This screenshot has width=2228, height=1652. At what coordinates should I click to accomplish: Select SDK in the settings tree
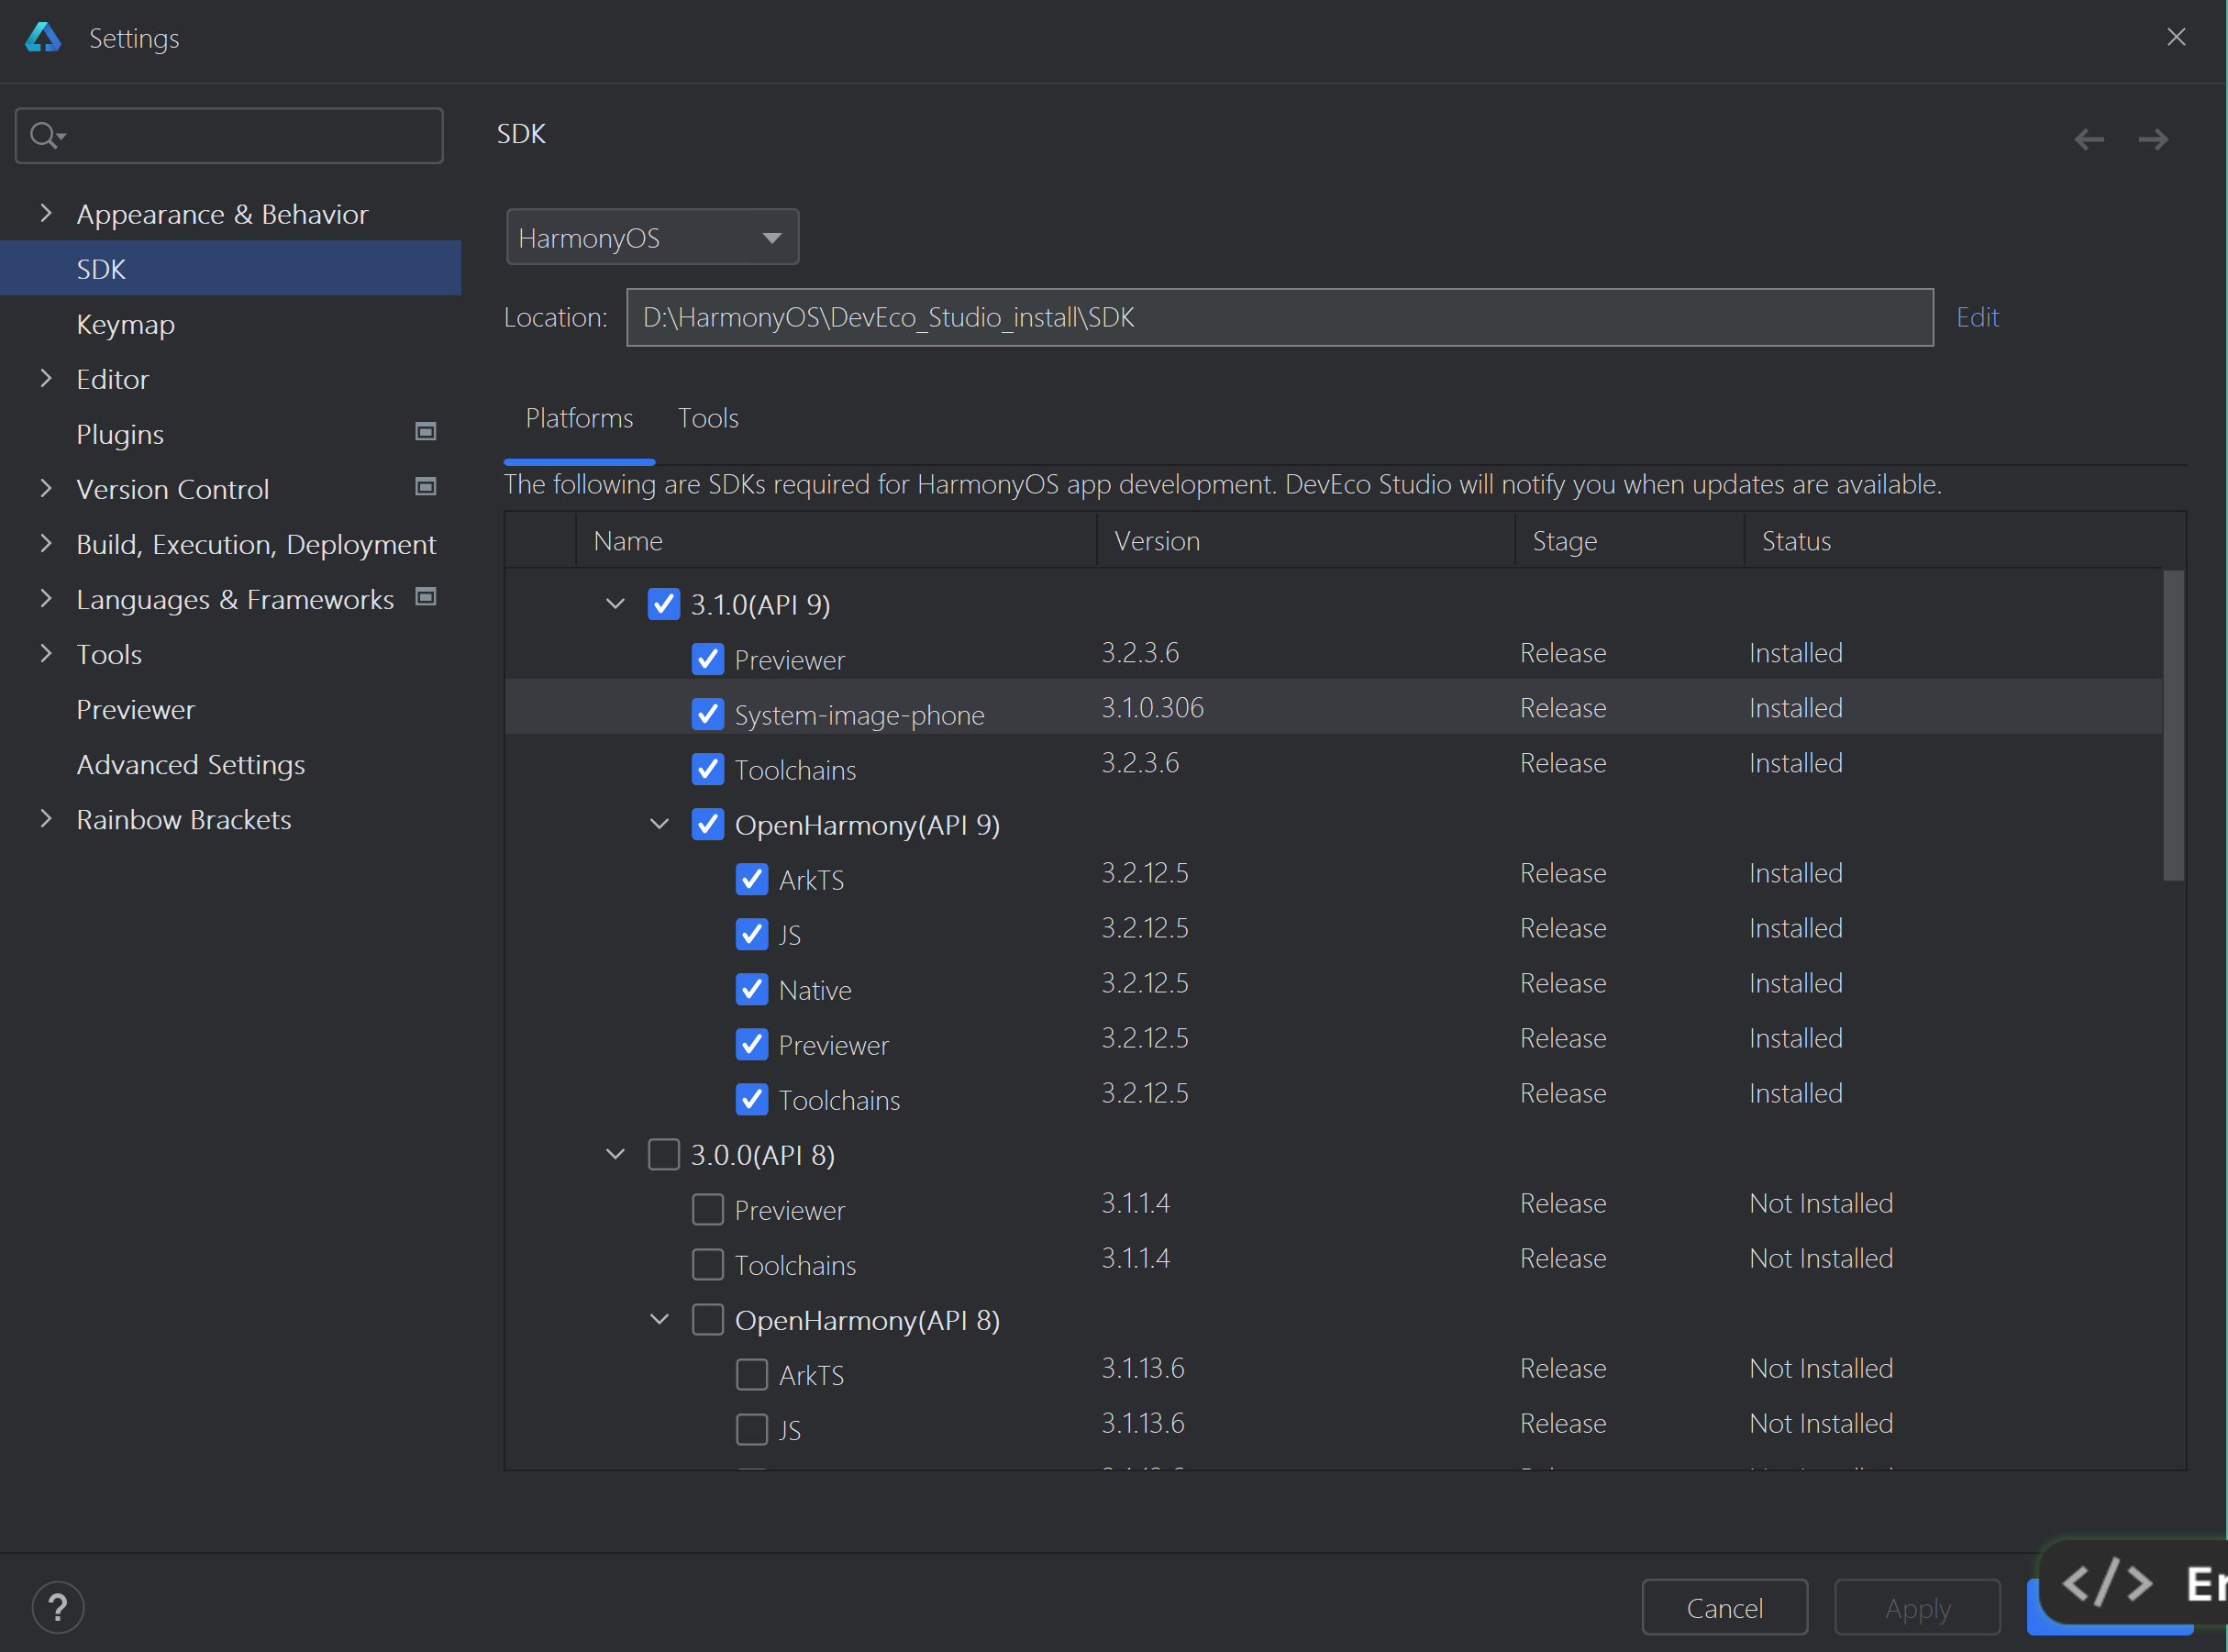pos(230,268)
